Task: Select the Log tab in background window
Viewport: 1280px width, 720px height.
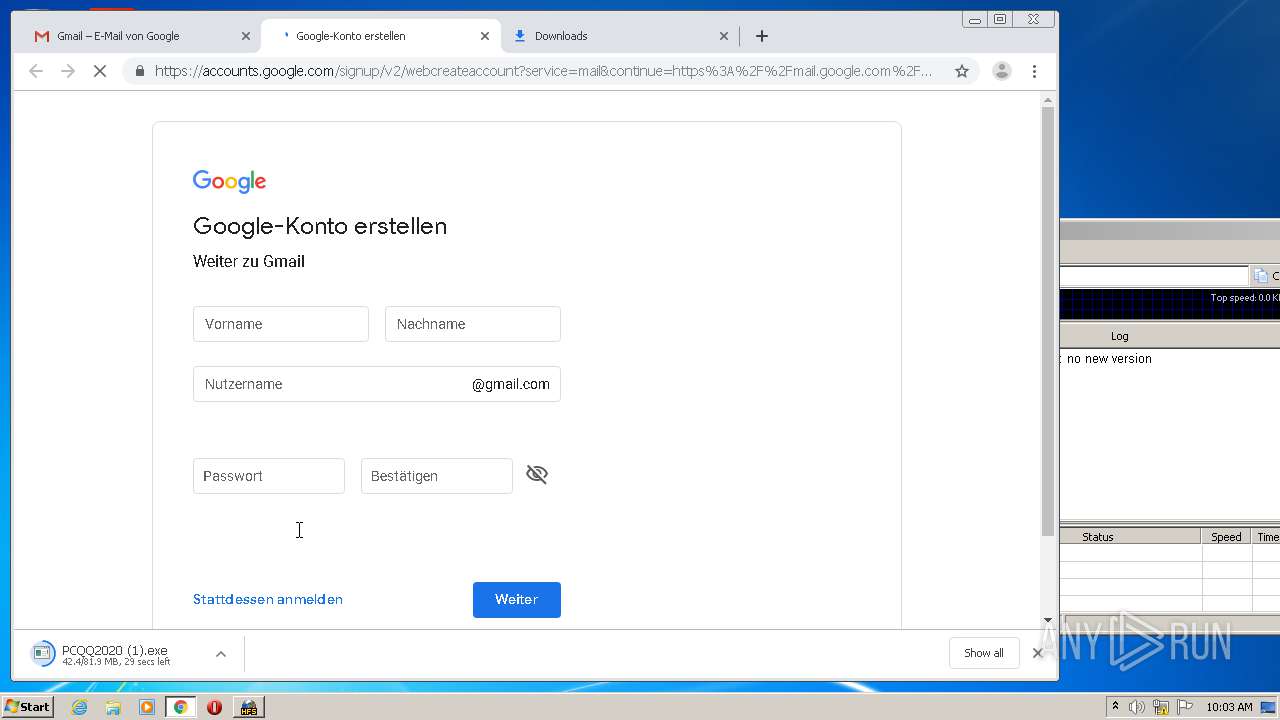Action: tap(1119, 336)
